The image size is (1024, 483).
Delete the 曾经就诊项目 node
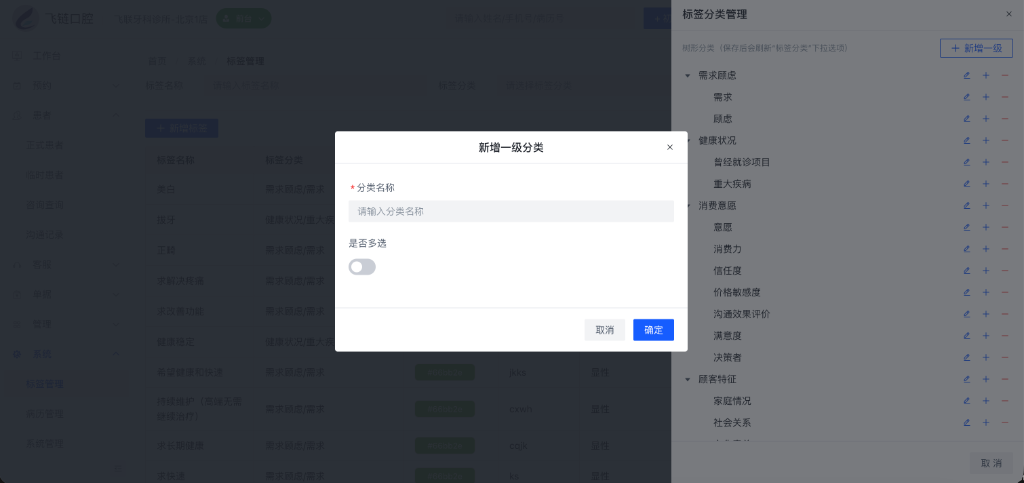(1005, 162)
